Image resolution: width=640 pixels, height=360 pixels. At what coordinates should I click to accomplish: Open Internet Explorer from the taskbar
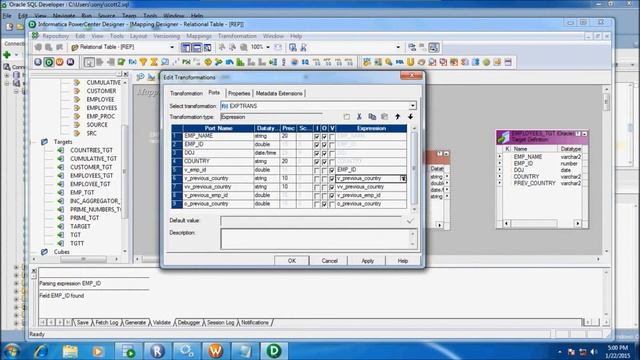41,351
